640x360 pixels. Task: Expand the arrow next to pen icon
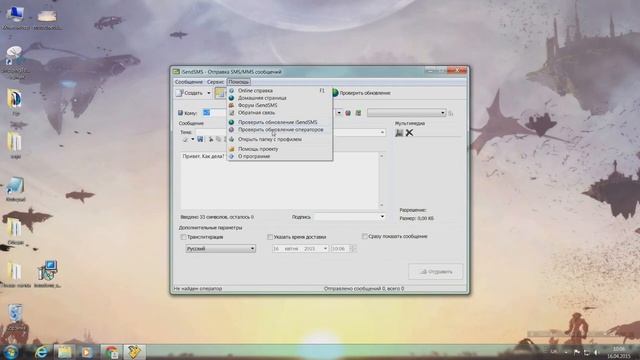[x=192, y=140]
